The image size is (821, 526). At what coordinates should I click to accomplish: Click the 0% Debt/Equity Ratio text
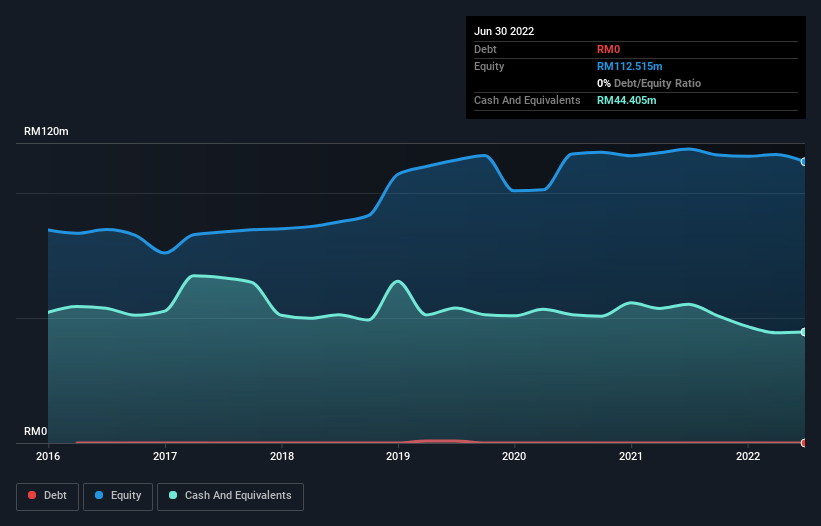[x=649, y=83]
